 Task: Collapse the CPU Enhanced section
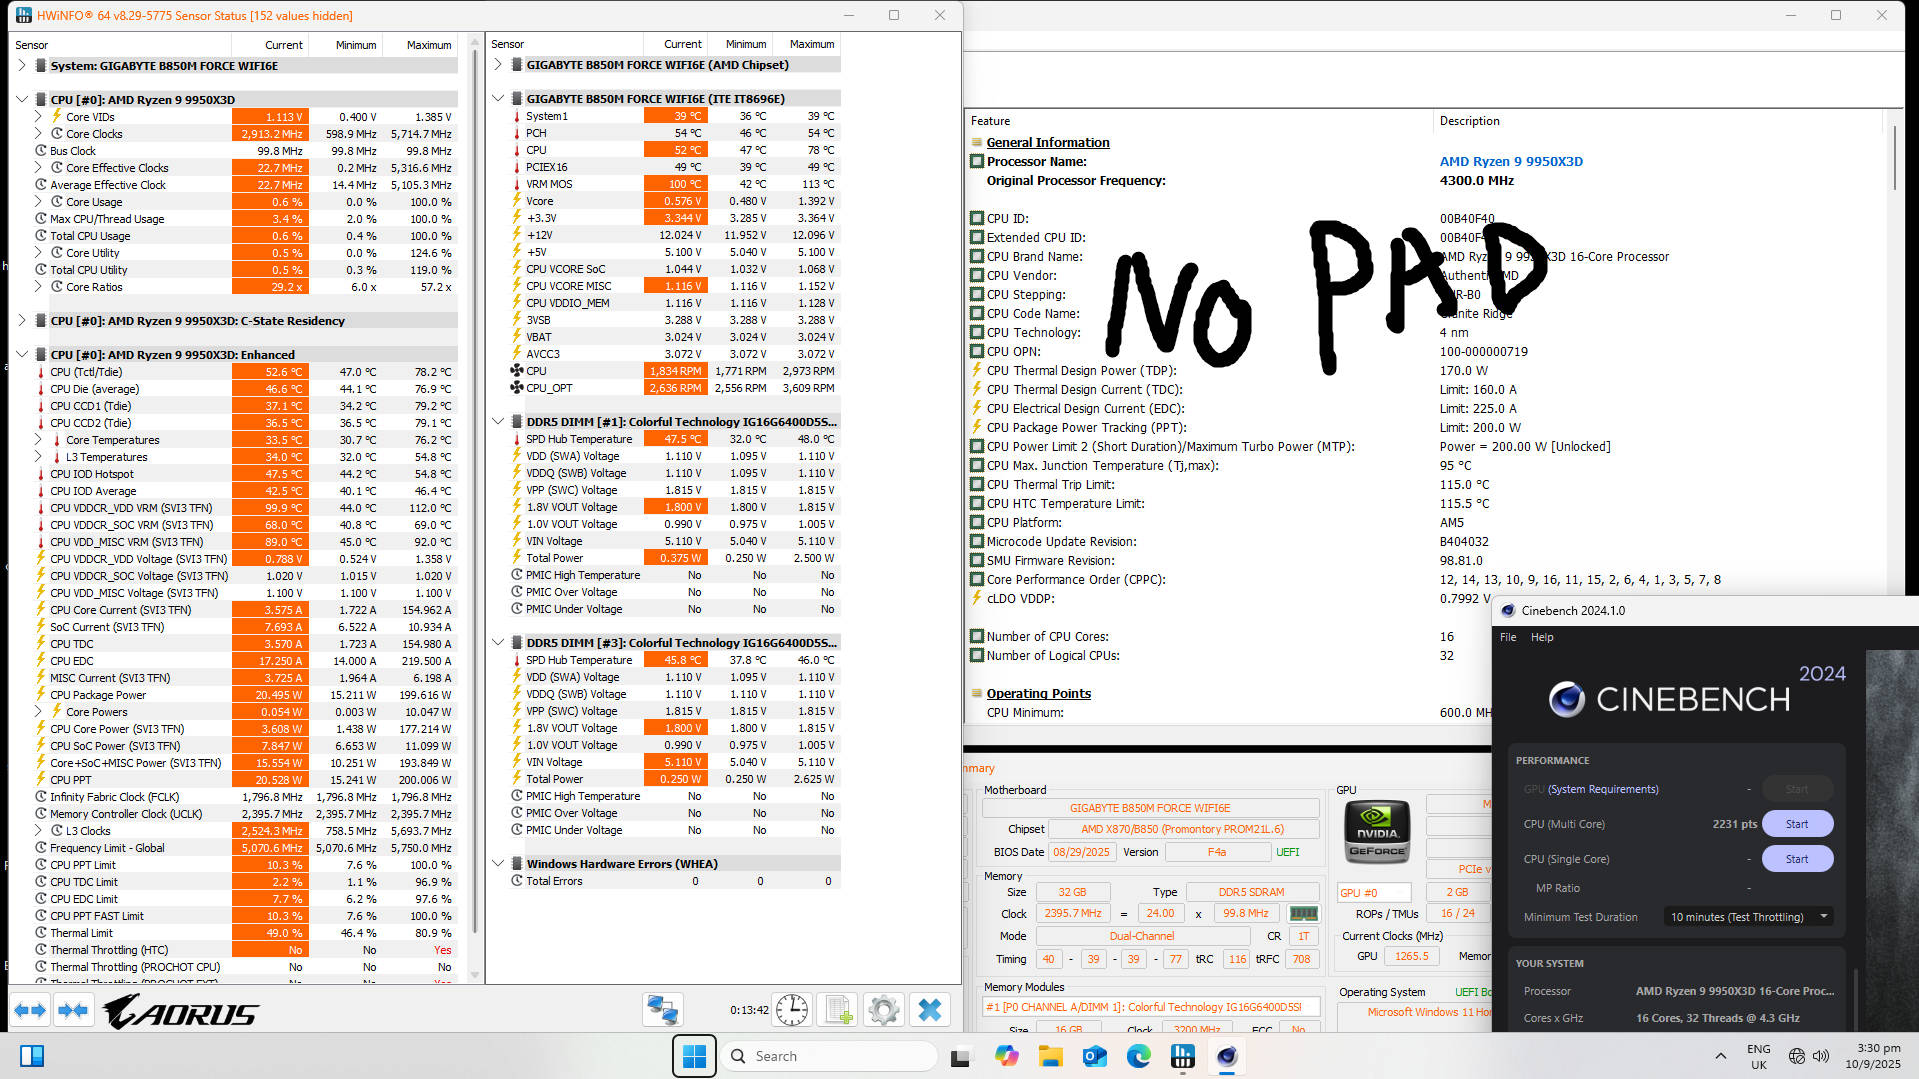(x=22, y=354)
